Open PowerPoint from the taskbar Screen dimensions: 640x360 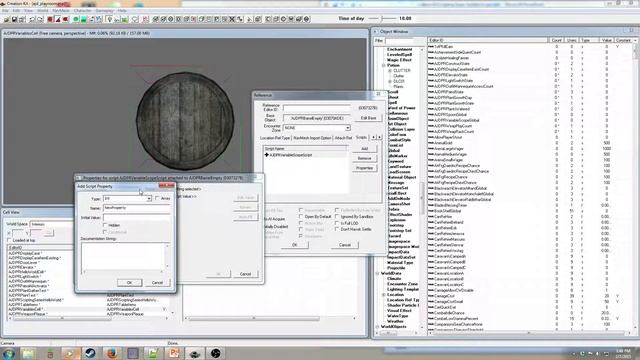[x=173, y=353]
